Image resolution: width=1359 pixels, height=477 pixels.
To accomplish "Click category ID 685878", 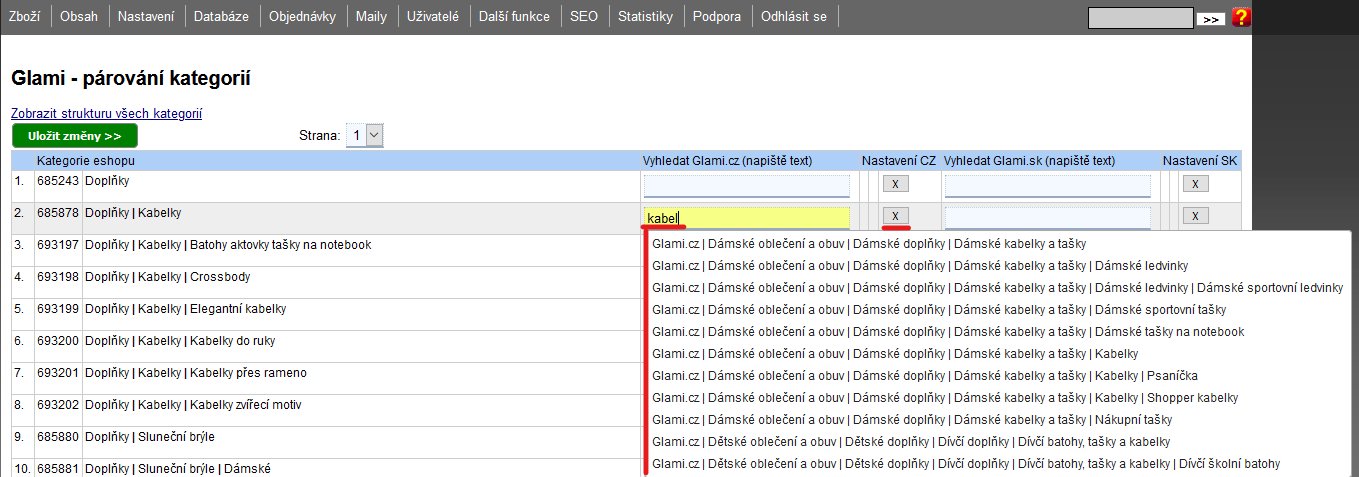I will 57,214.
